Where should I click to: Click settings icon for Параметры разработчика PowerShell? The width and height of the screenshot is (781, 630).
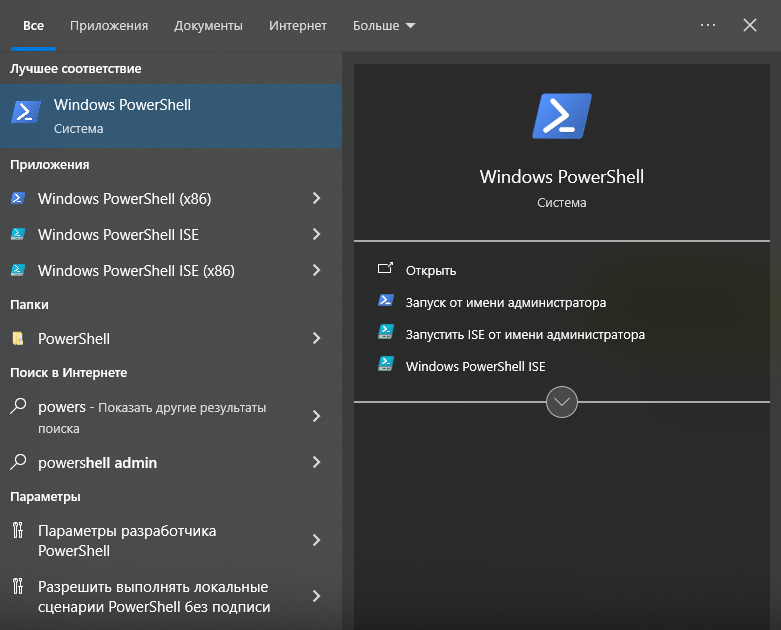(18, 530)
